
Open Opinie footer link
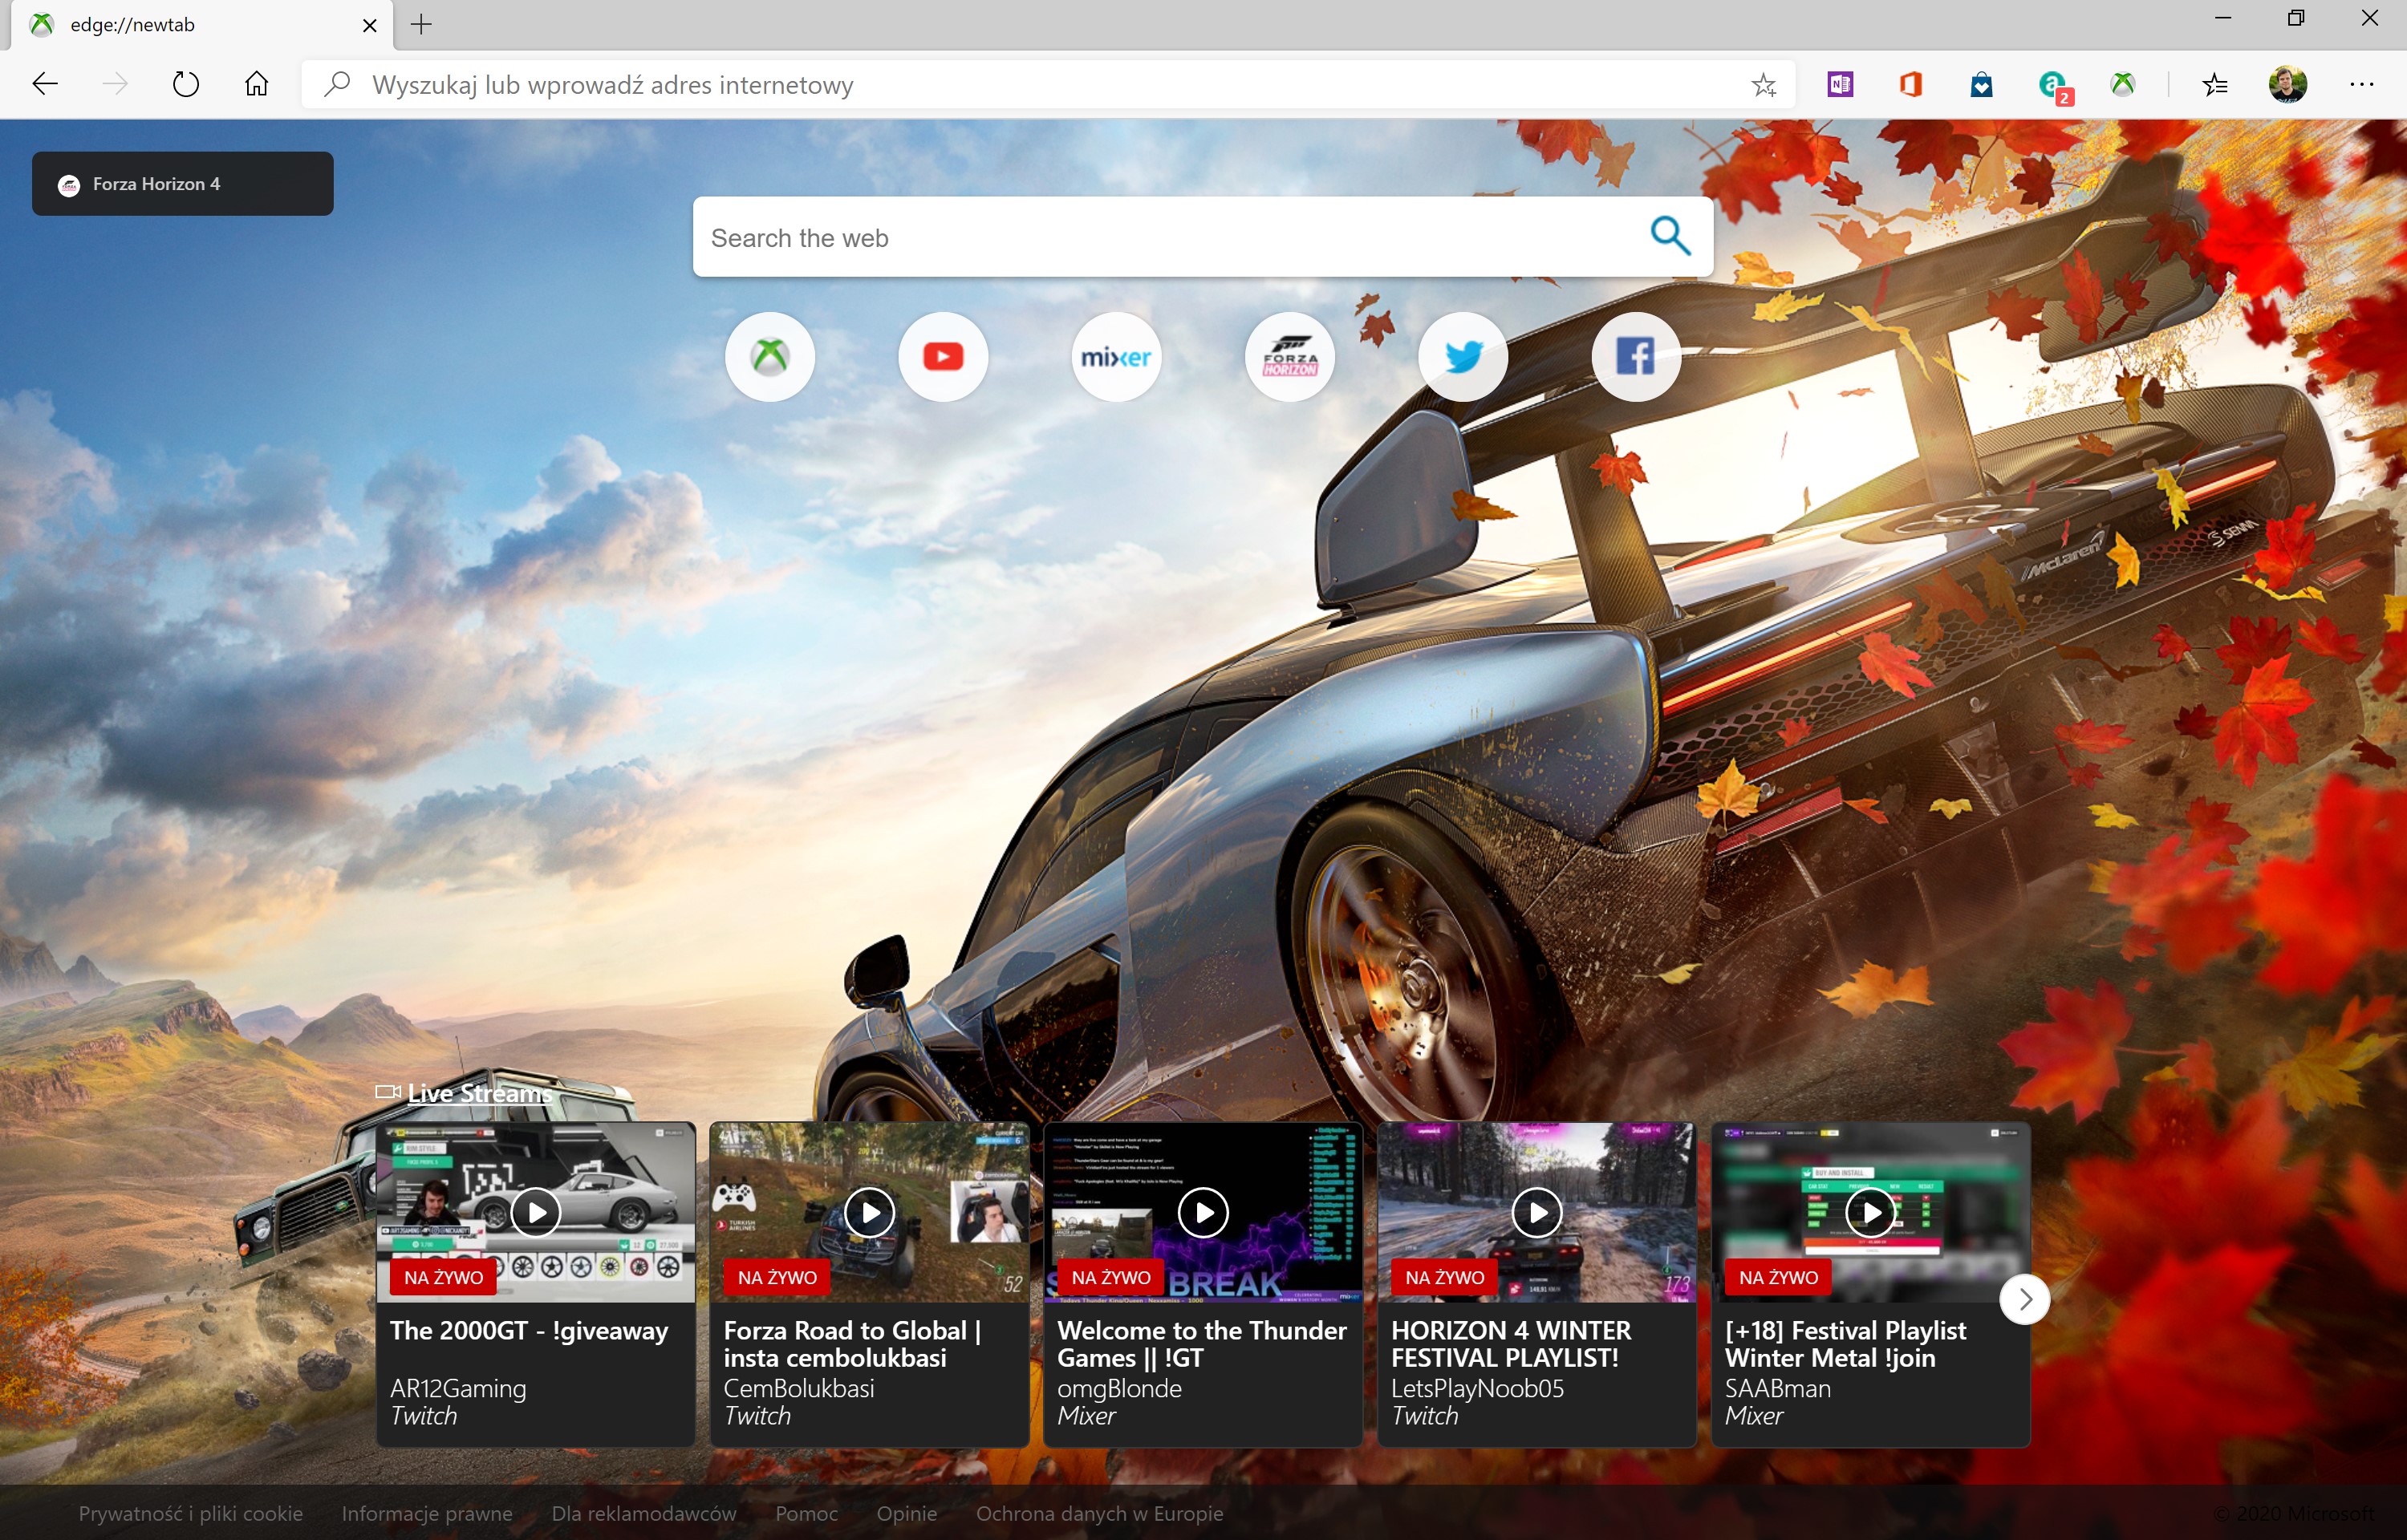(907, 1513)
